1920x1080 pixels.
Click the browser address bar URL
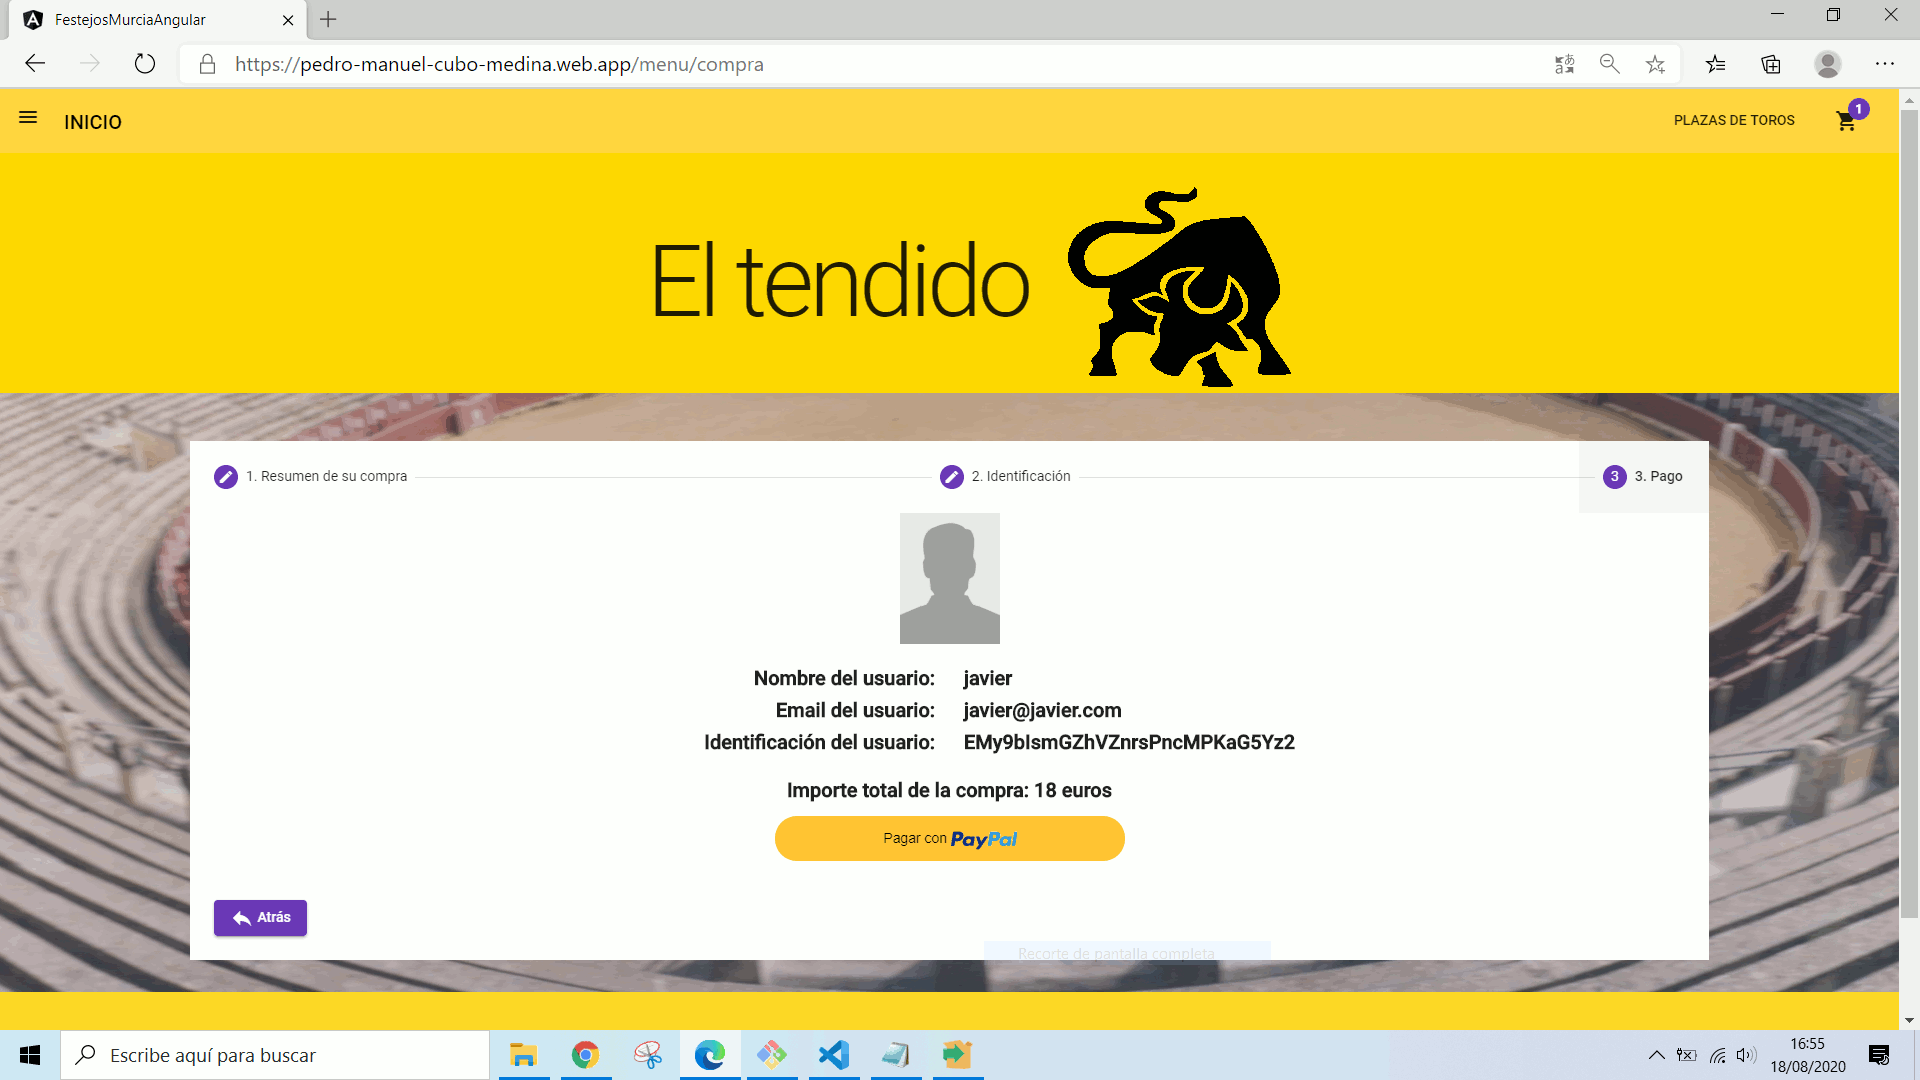coord(500,64)
